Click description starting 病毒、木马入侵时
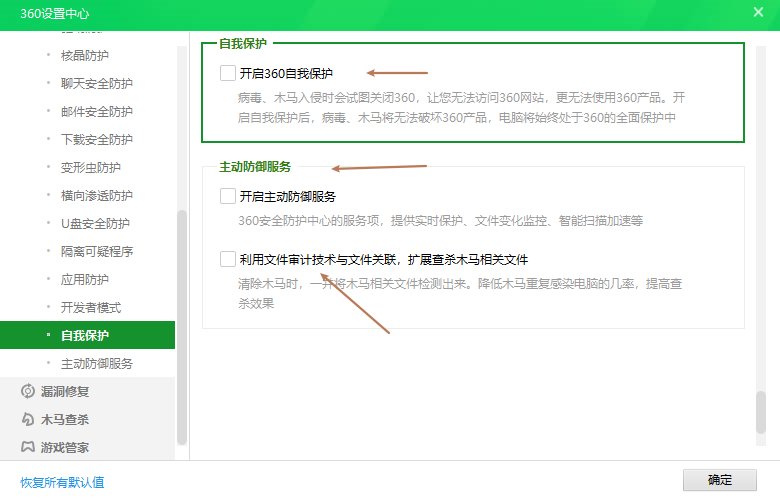780x500 pixels. coord(461,107)
